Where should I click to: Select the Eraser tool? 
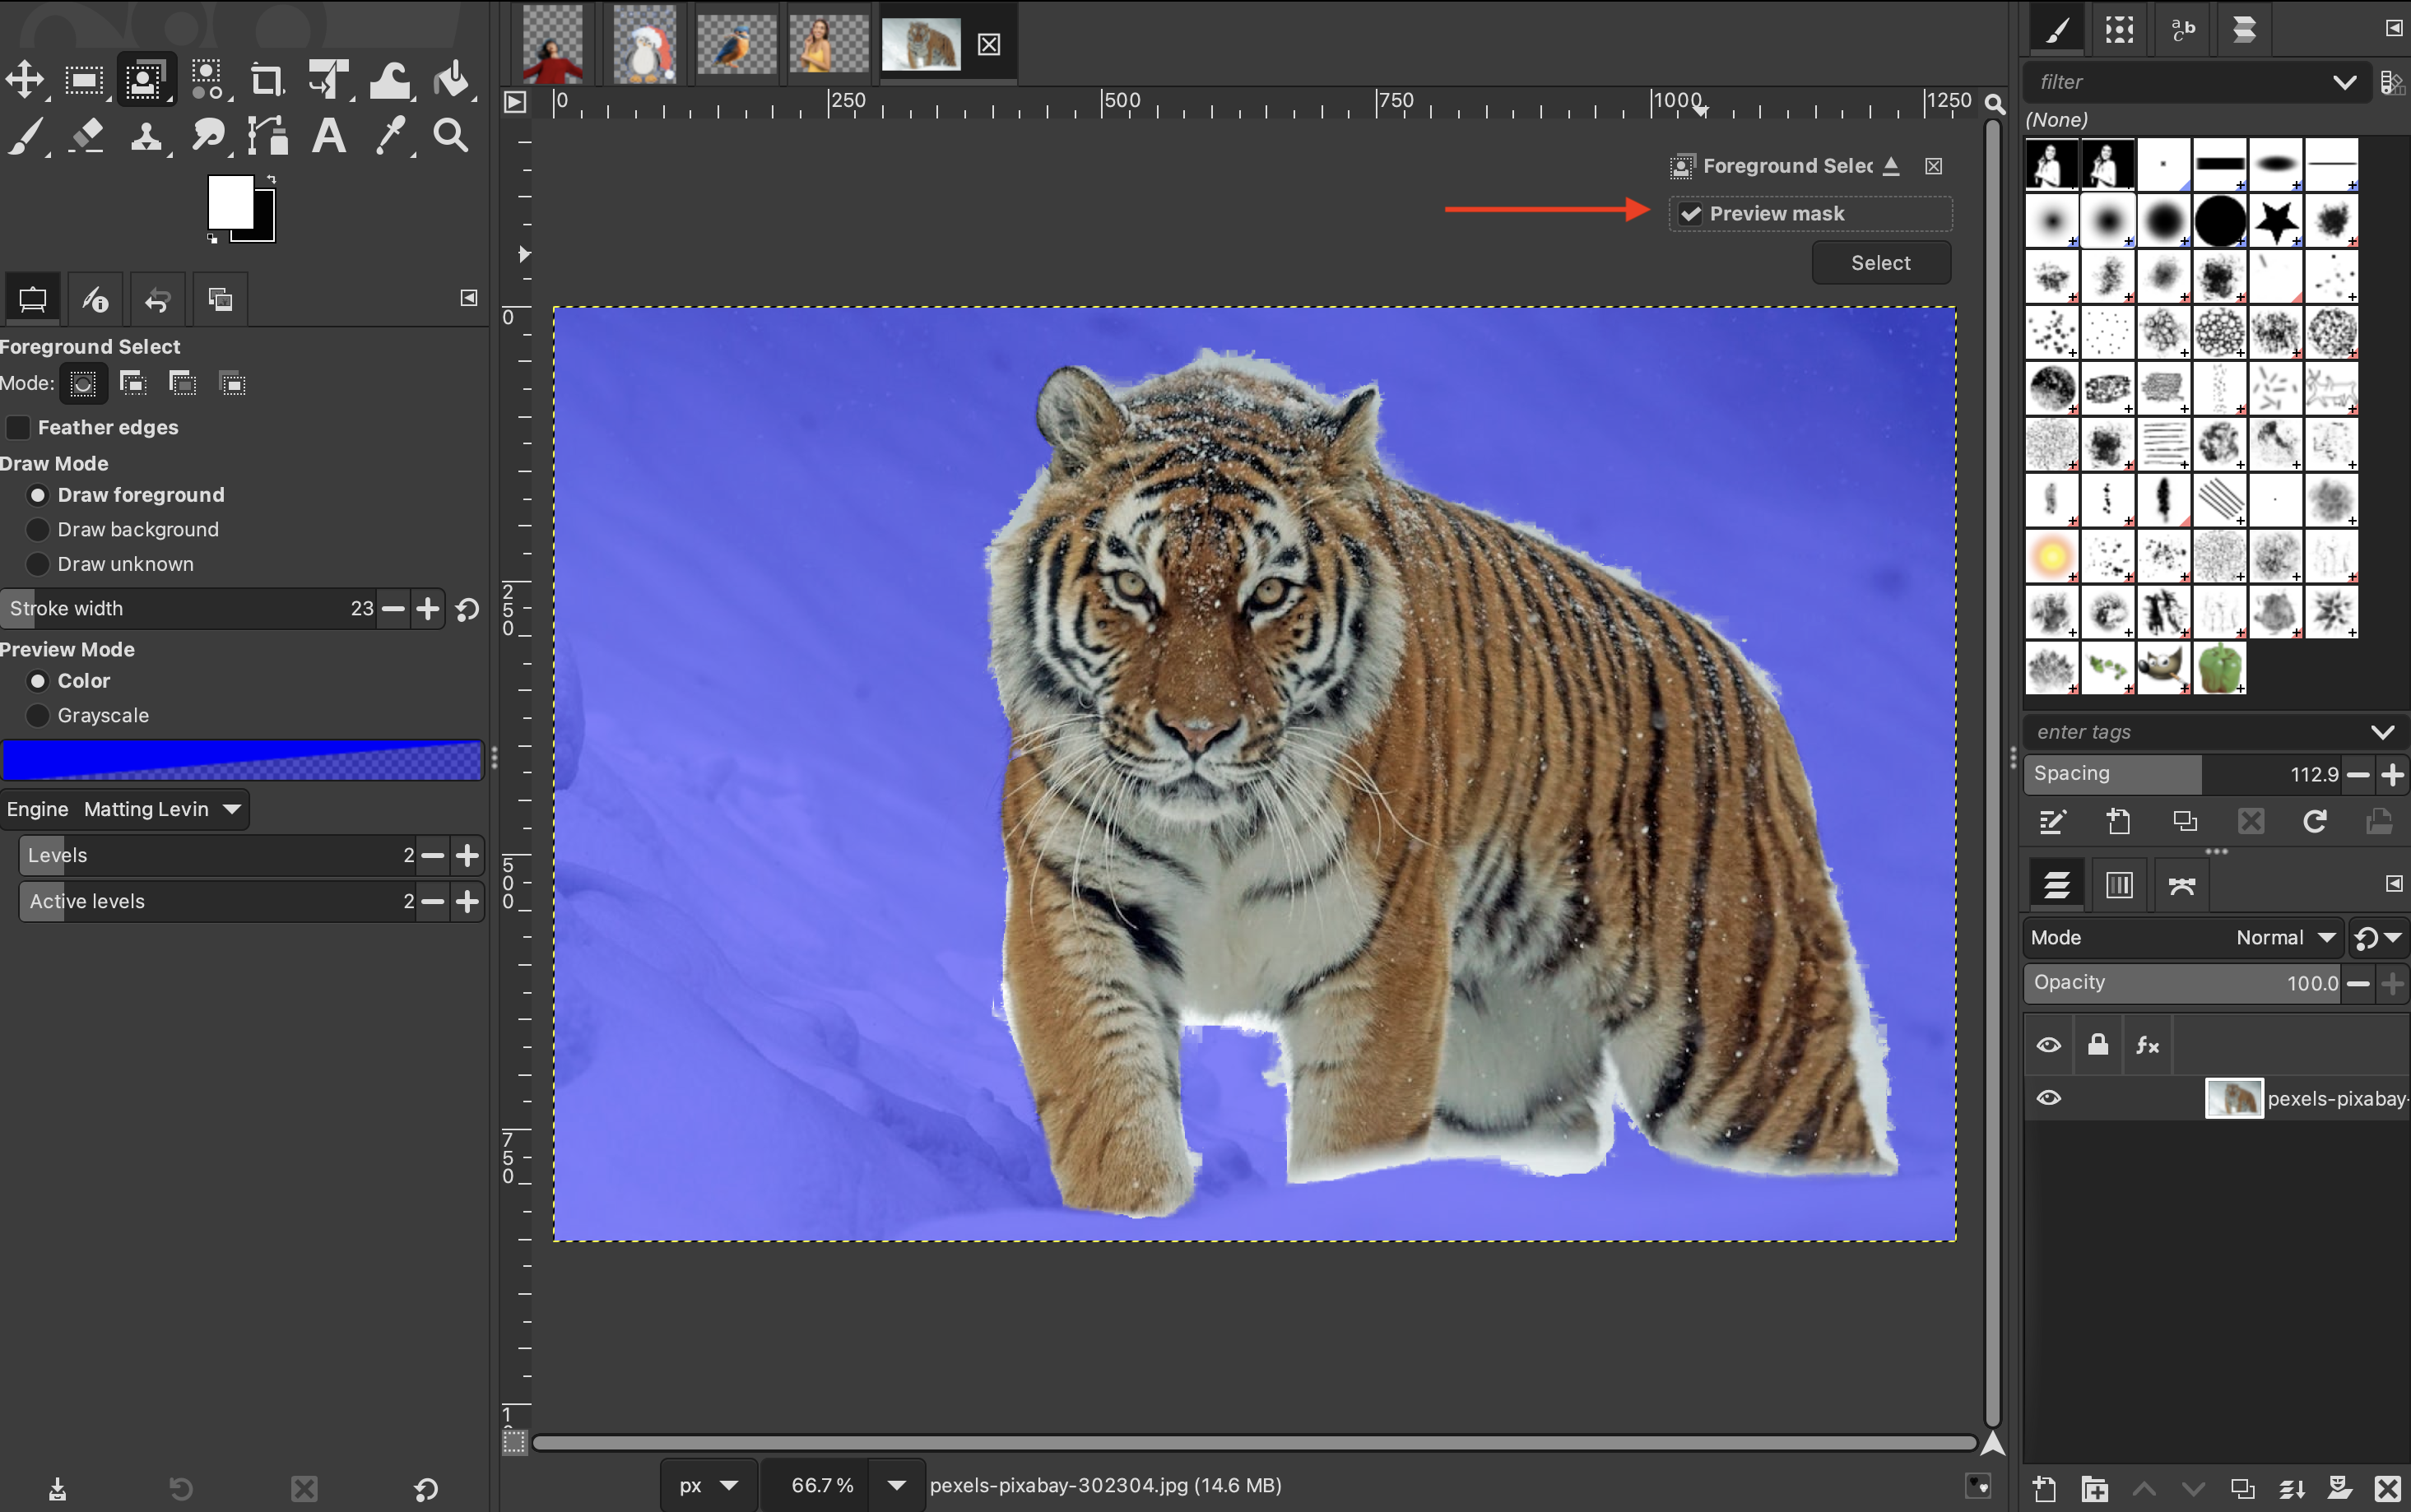pos(87,135)
